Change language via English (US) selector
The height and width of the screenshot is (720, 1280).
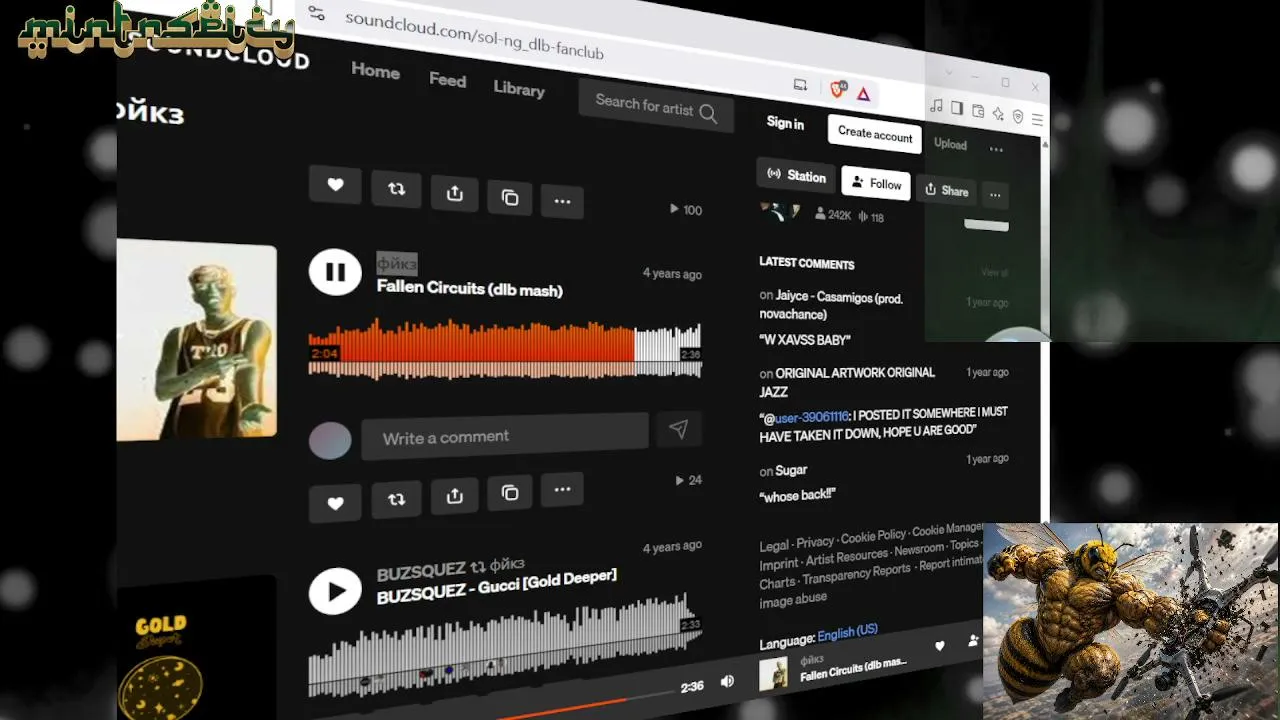tap(847, 633)
